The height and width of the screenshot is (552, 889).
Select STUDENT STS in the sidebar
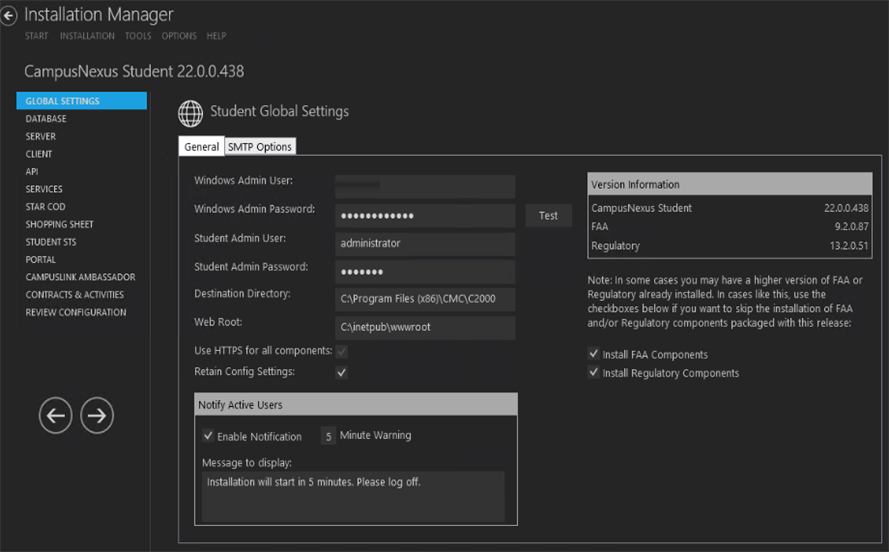pyautogui.click(x=50, y=241)
